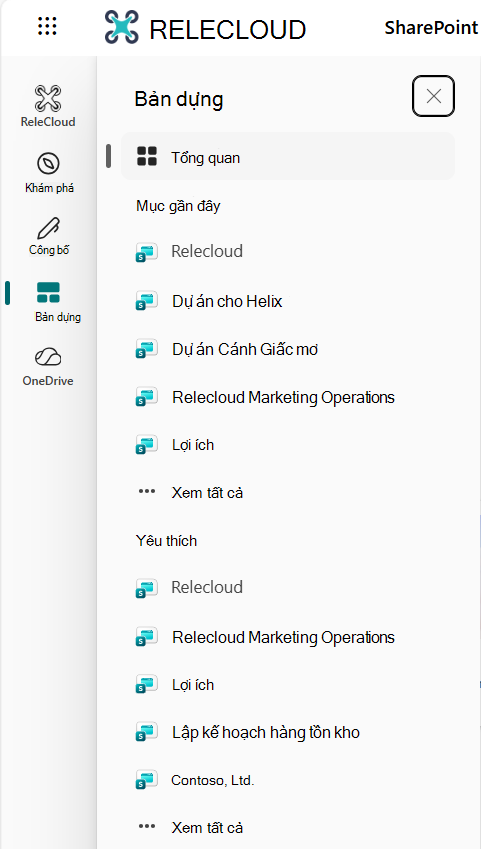Select the Tổng quan overview item
The height and width of the screenshot is (849, 481).
tap(288, 157)
